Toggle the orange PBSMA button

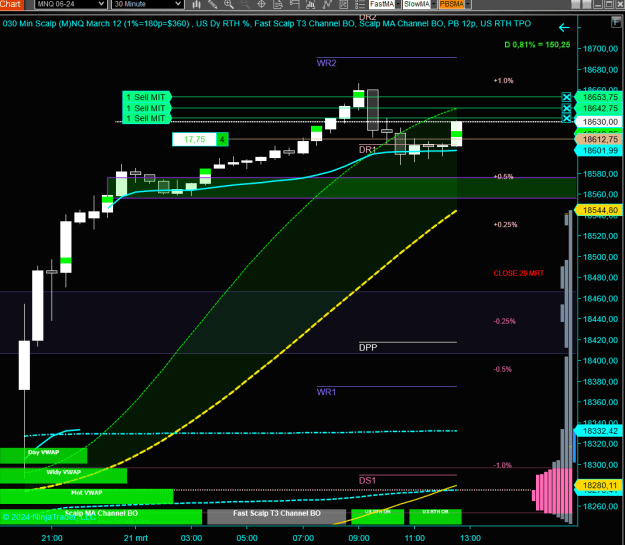[452, 4]
